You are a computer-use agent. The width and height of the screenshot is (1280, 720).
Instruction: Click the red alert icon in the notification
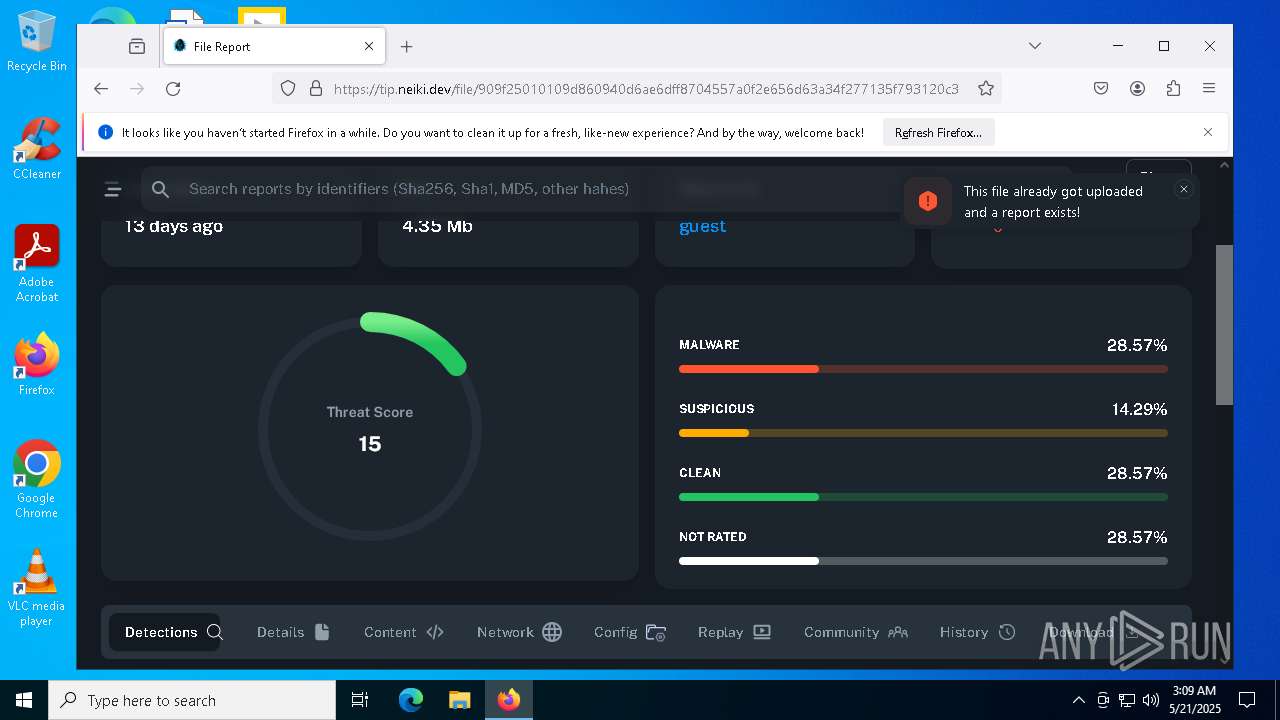[928, 201]
